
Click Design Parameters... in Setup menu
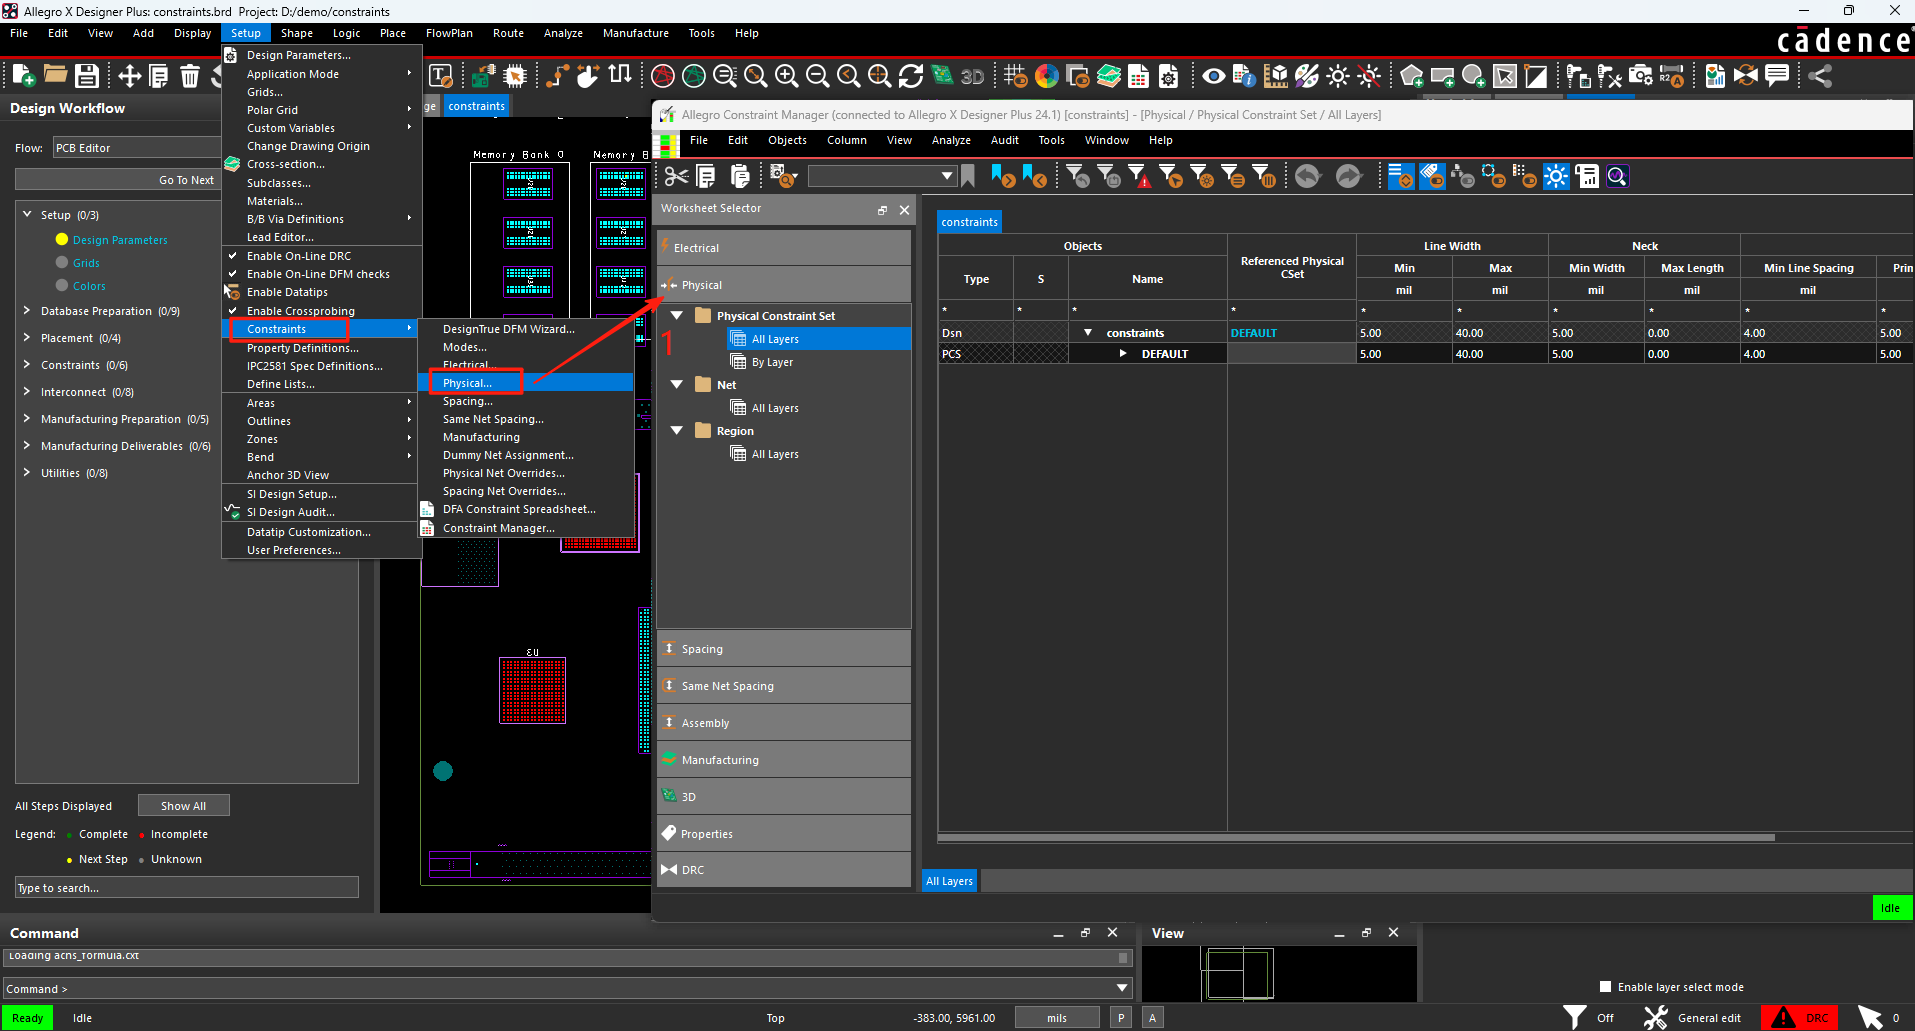[298, 55]
